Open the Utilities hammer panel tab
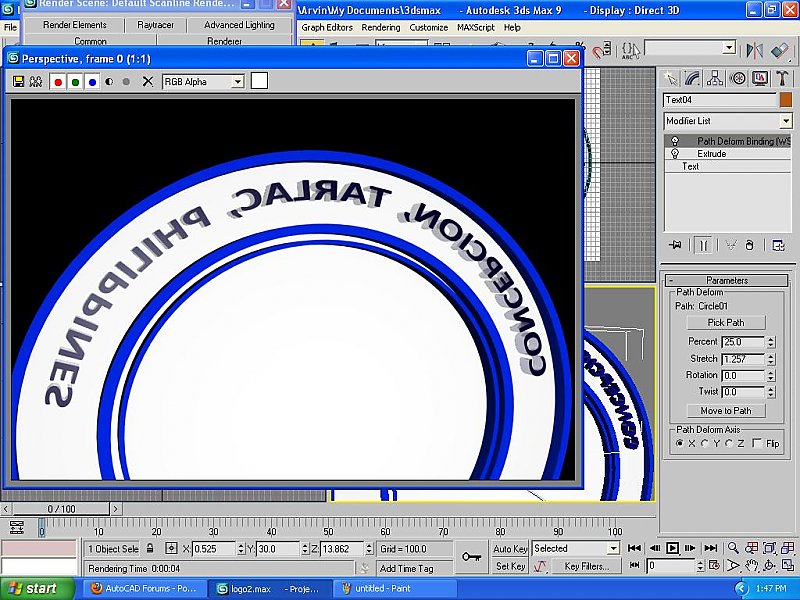This screenshot has height=600, width=800. tap(782, 79)
